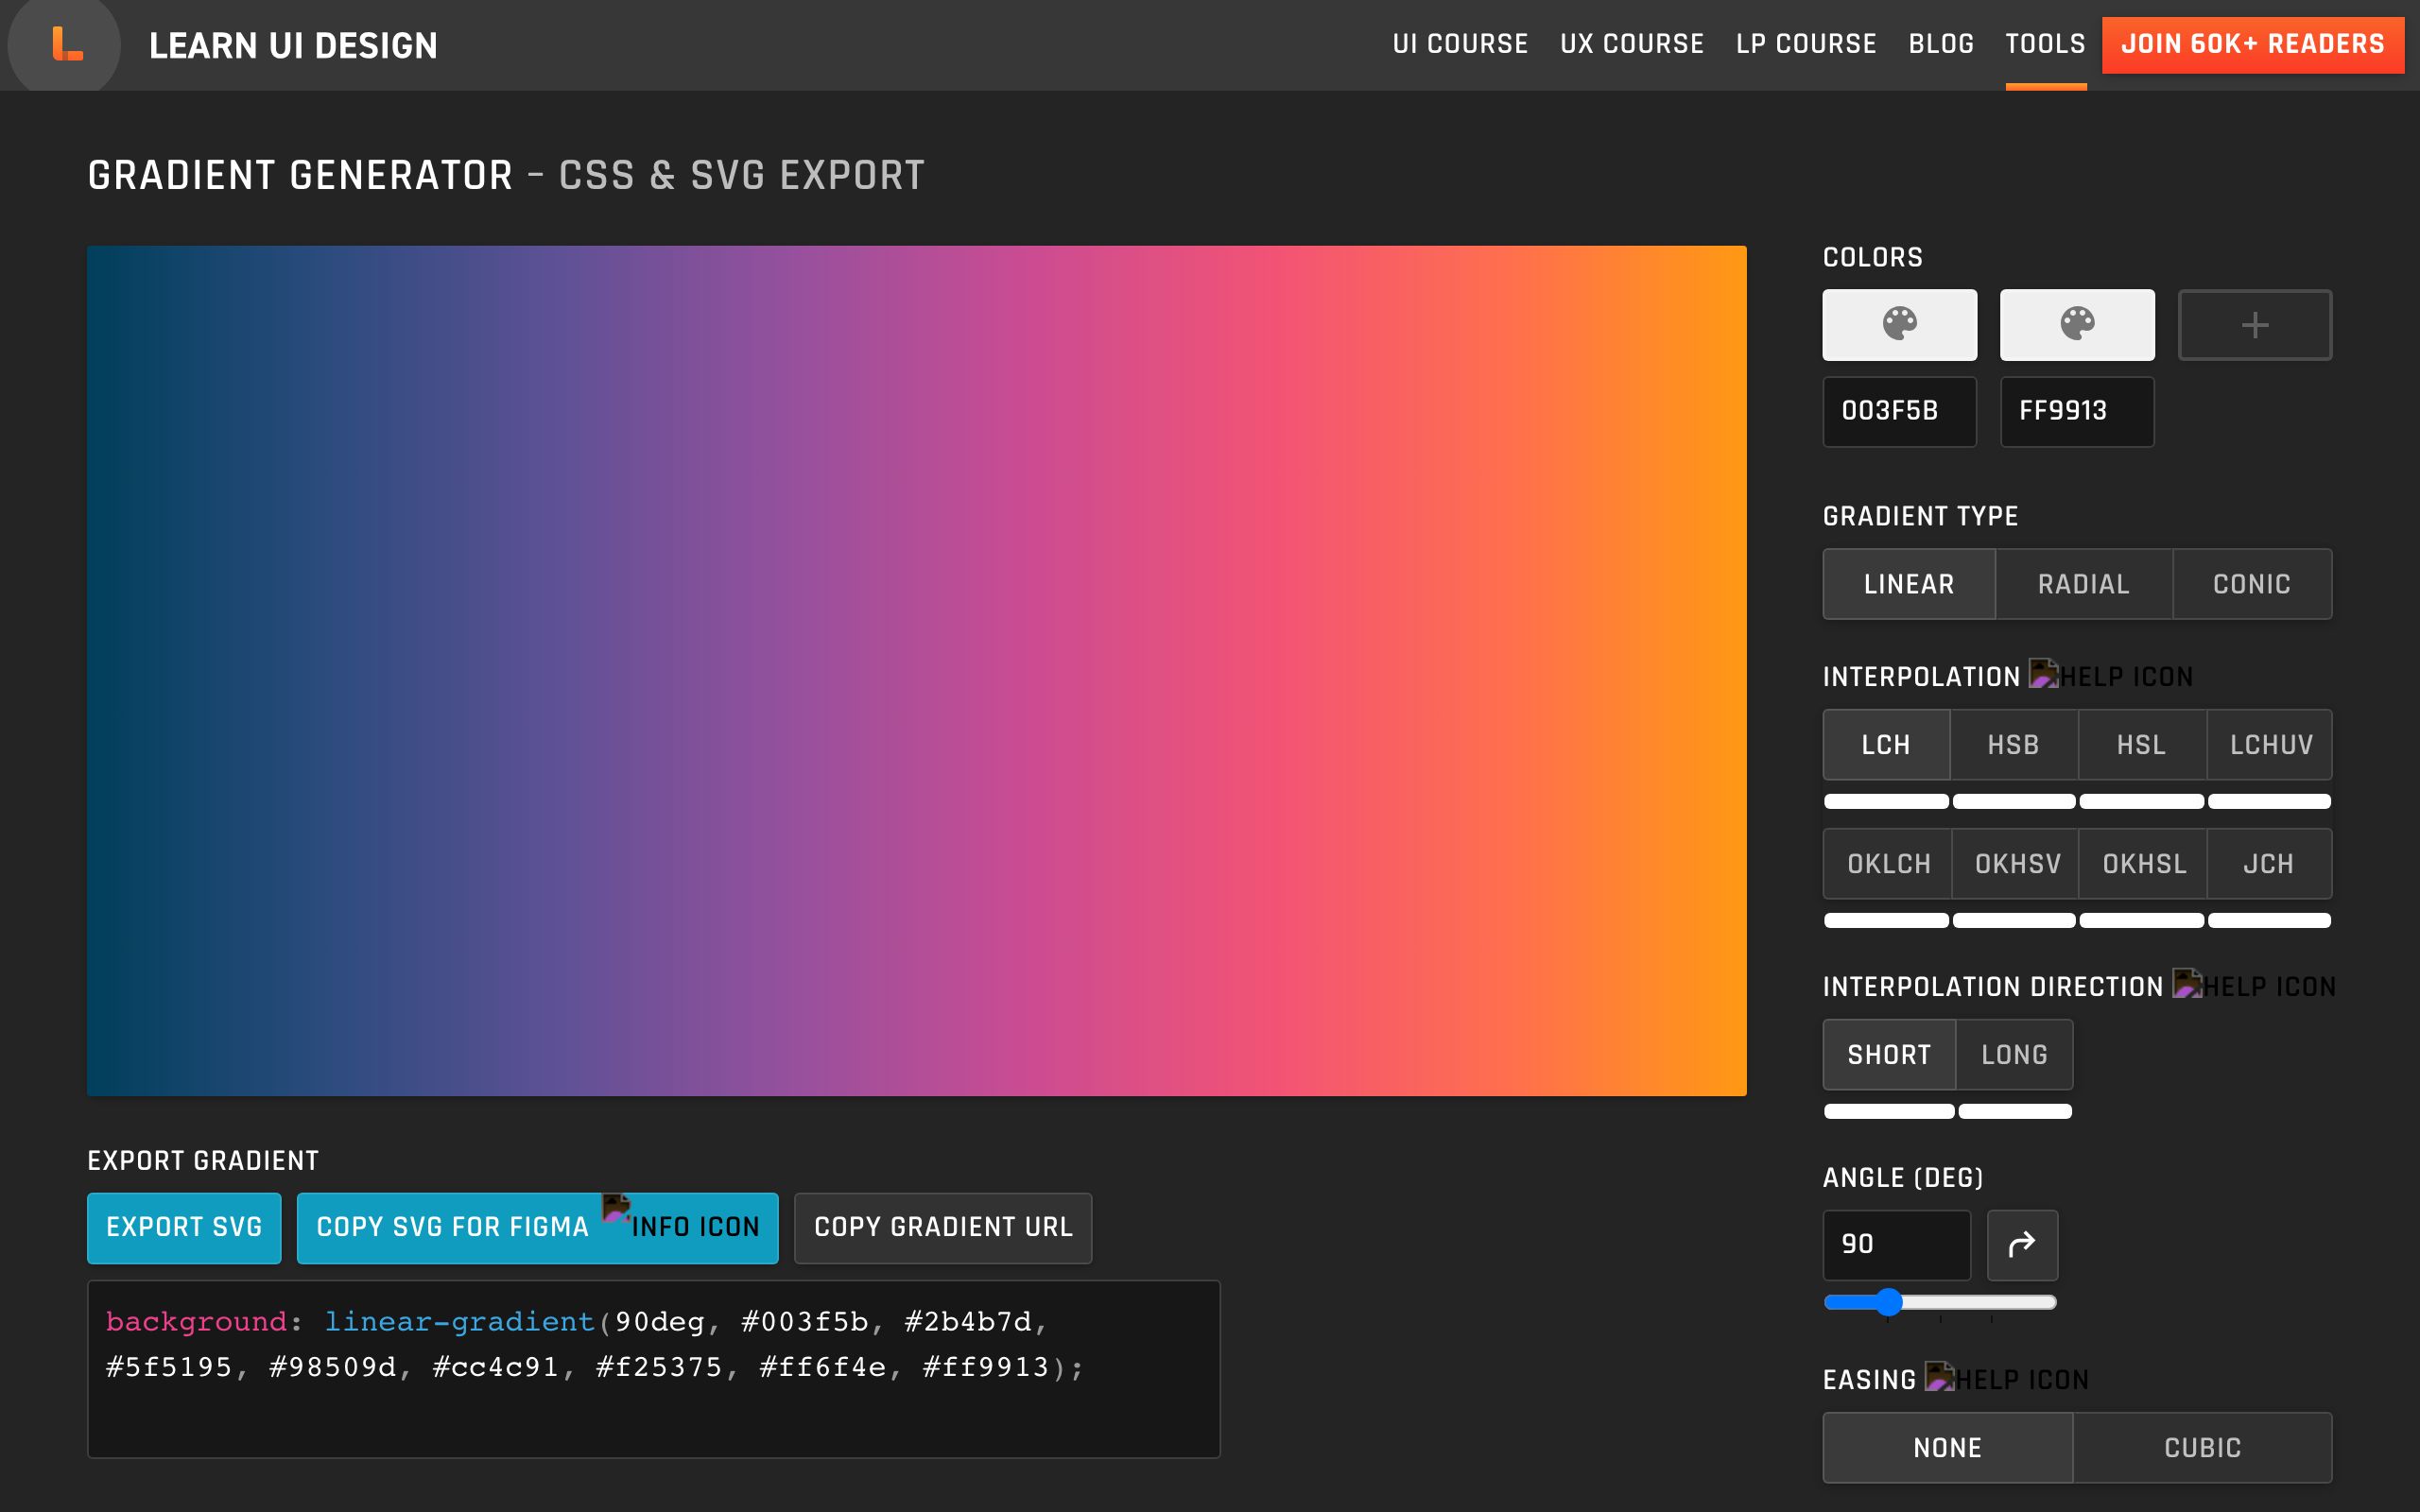Screen dimensions: 2420x1512
Task: Click the Learn UI Design logo icon
Action: [x=66, y=44]
